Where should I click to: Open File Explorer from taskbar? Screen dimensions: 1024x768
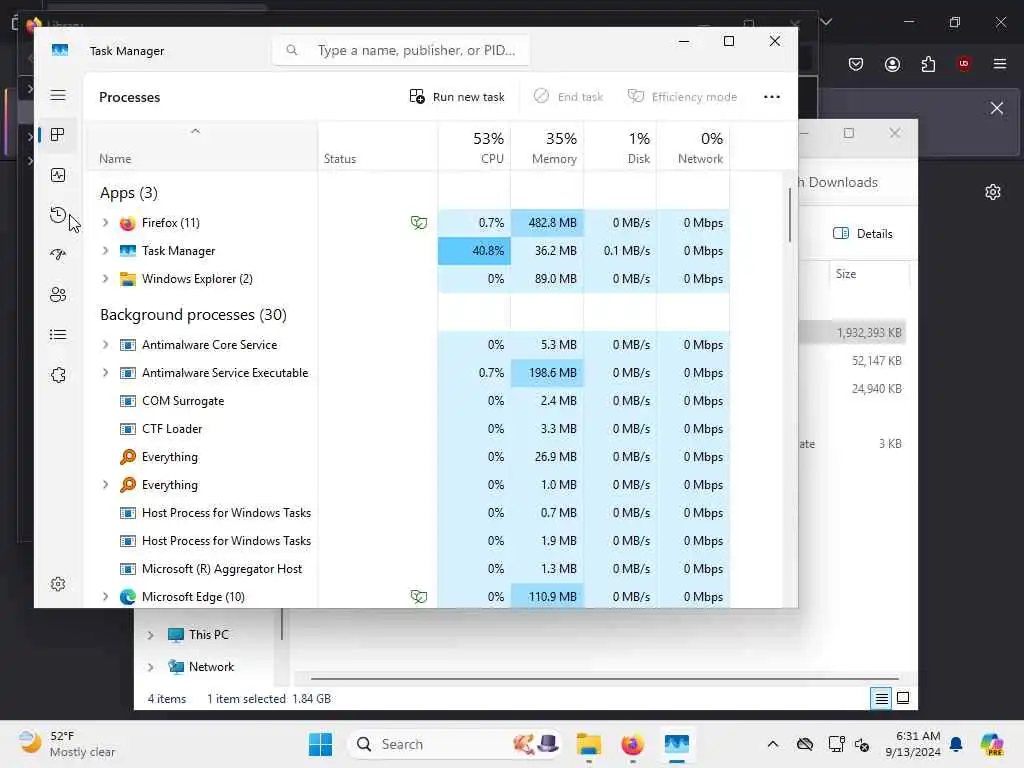coord(588,744)
